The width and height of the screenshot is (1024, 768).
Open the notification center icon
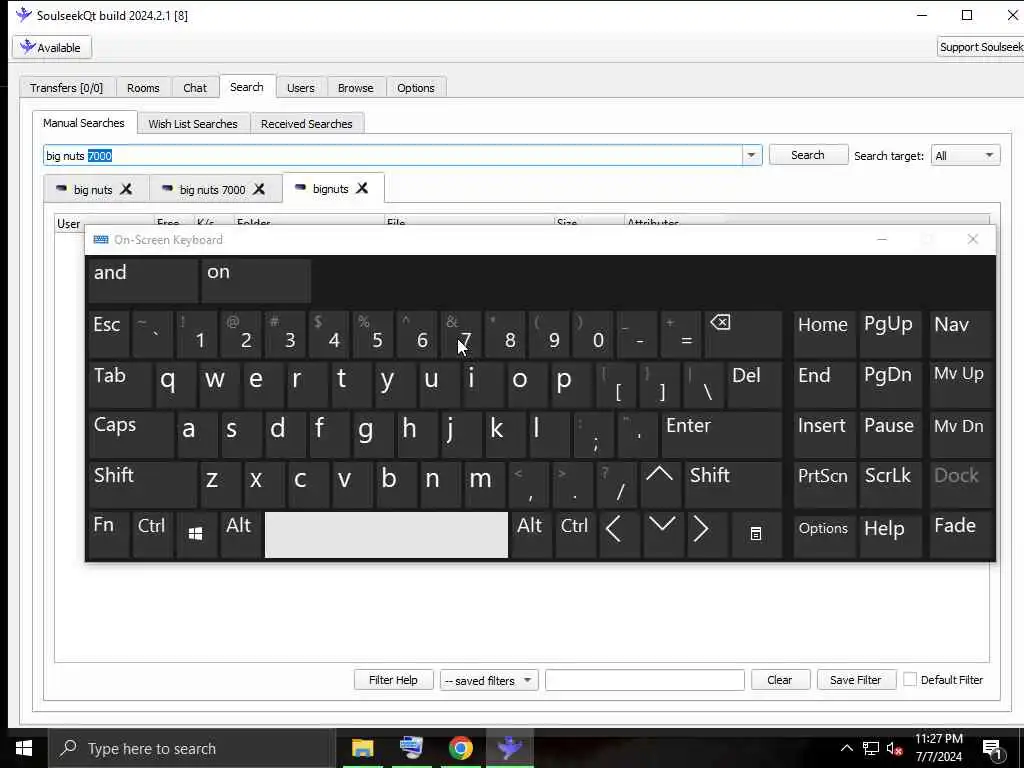tap(993, 750)
